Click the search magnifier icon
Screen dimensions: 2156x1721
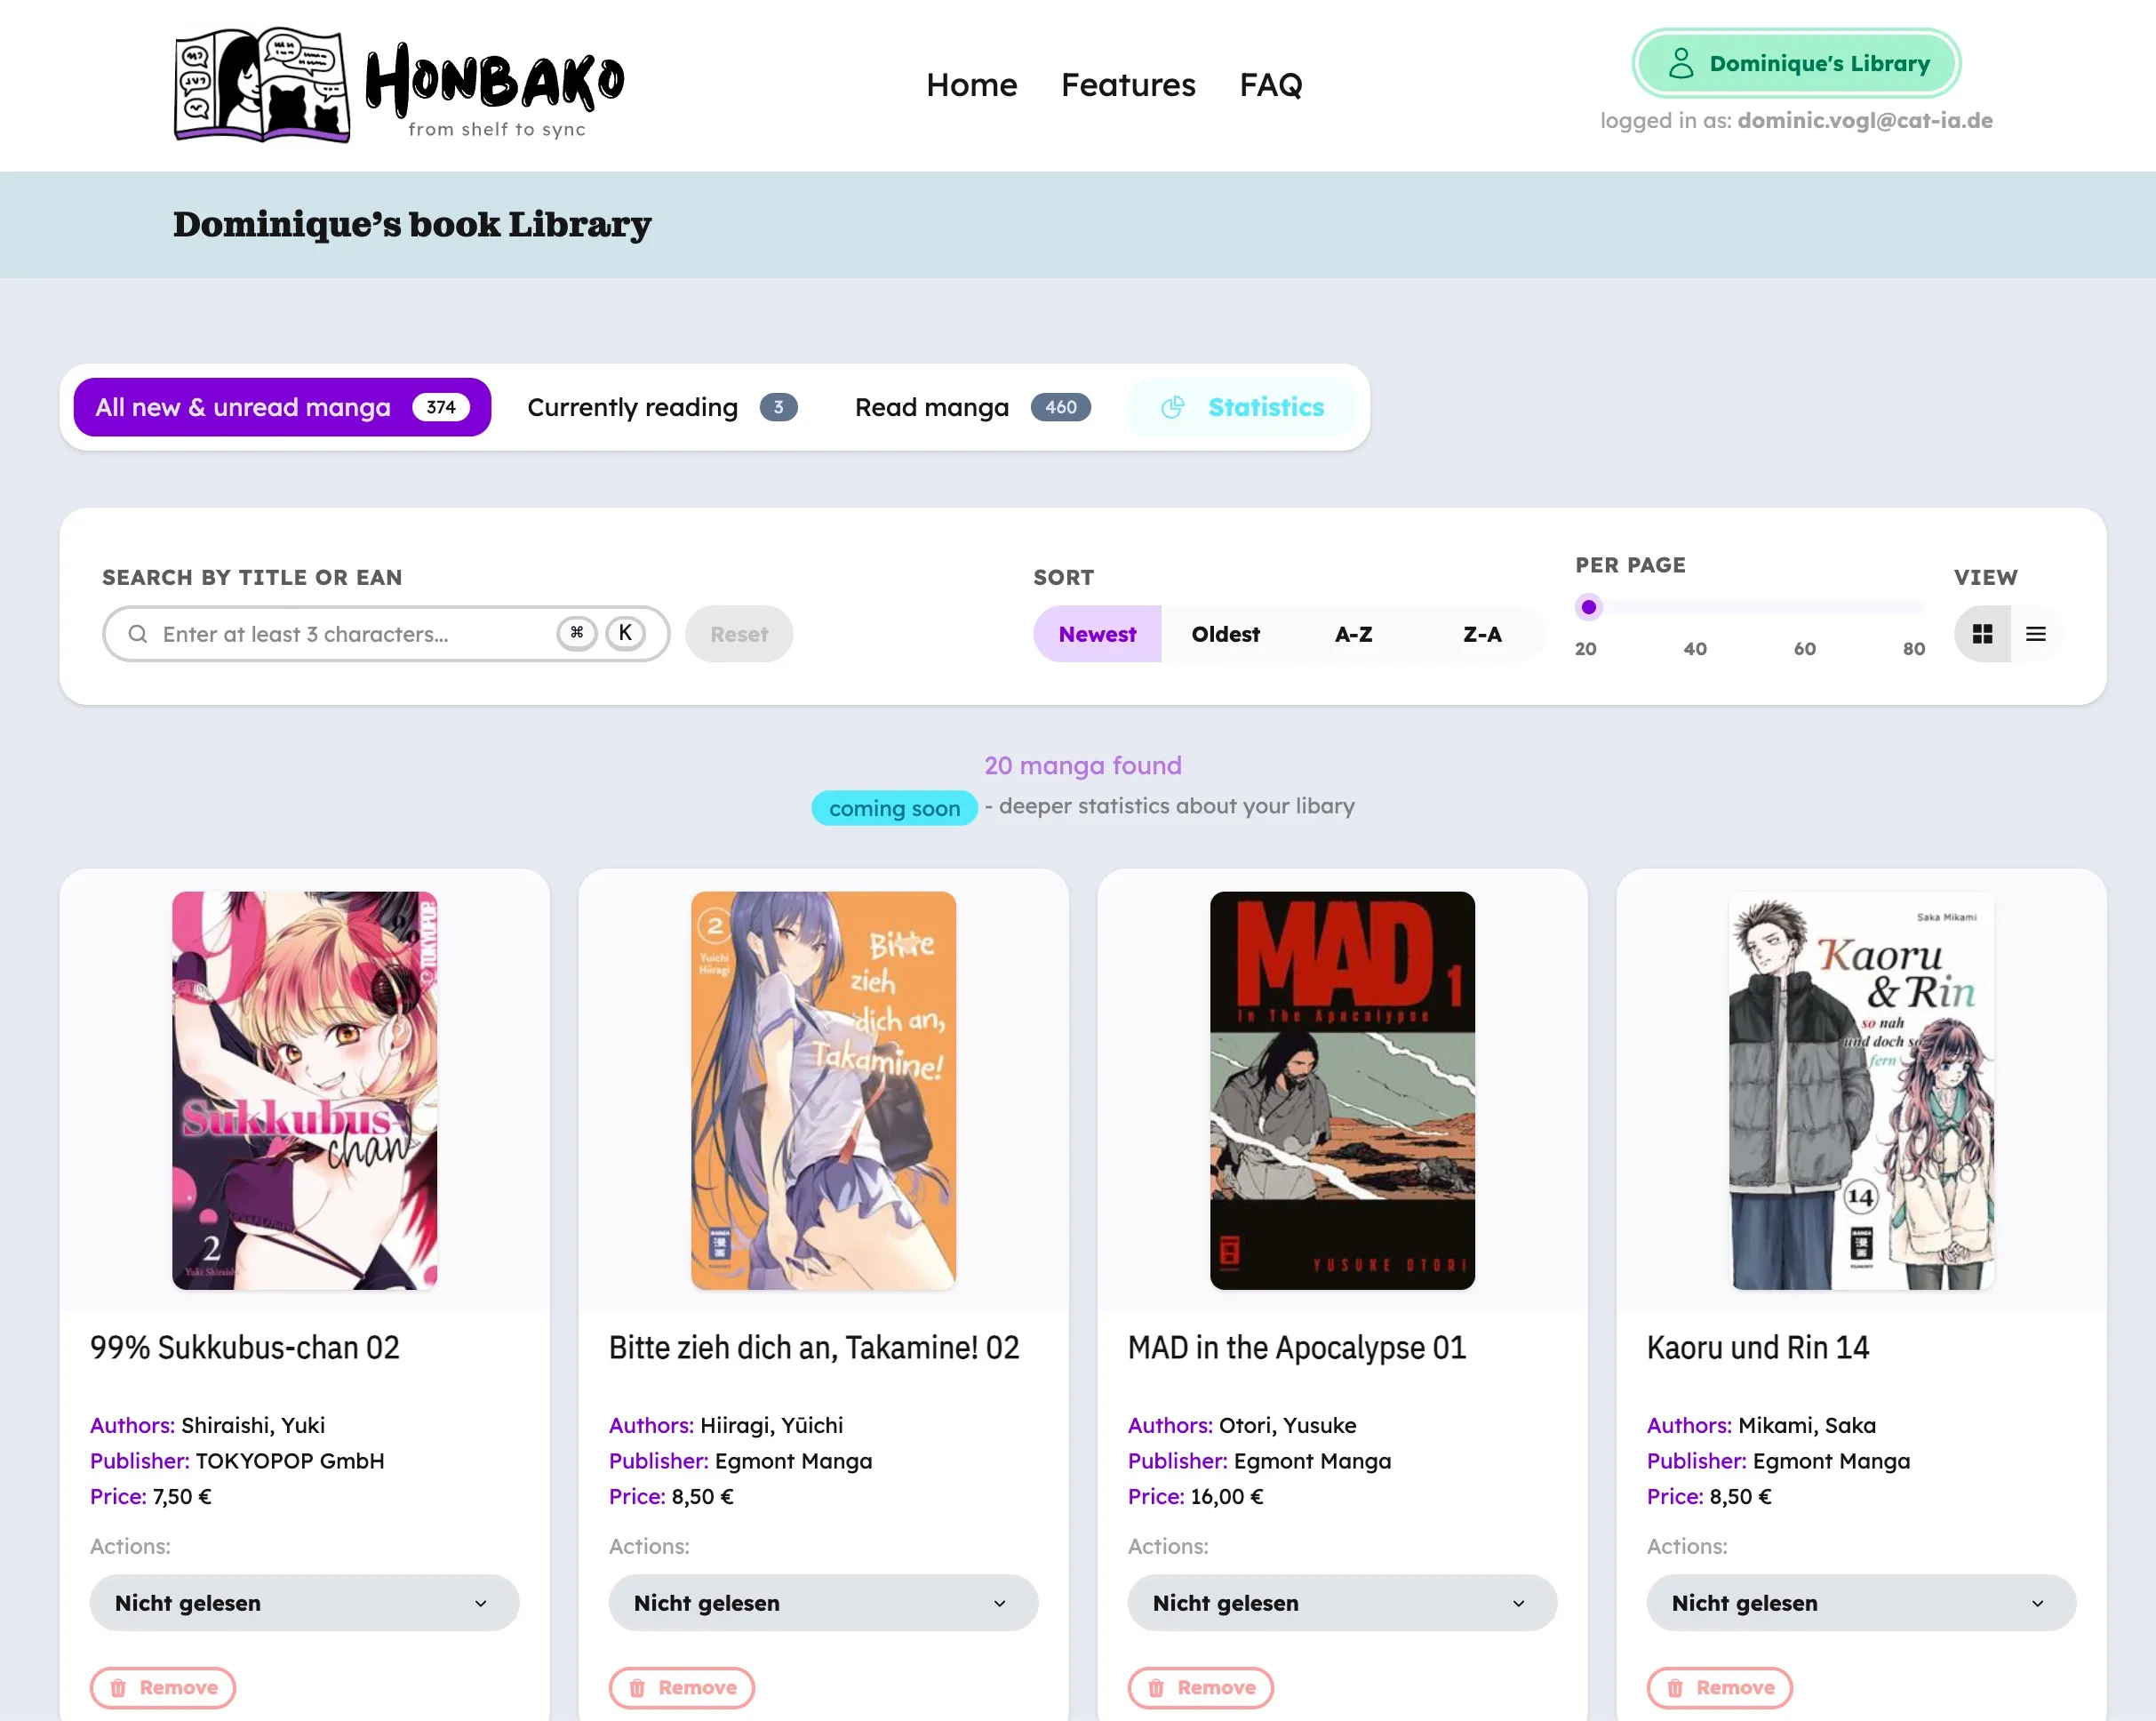[138, 634]
